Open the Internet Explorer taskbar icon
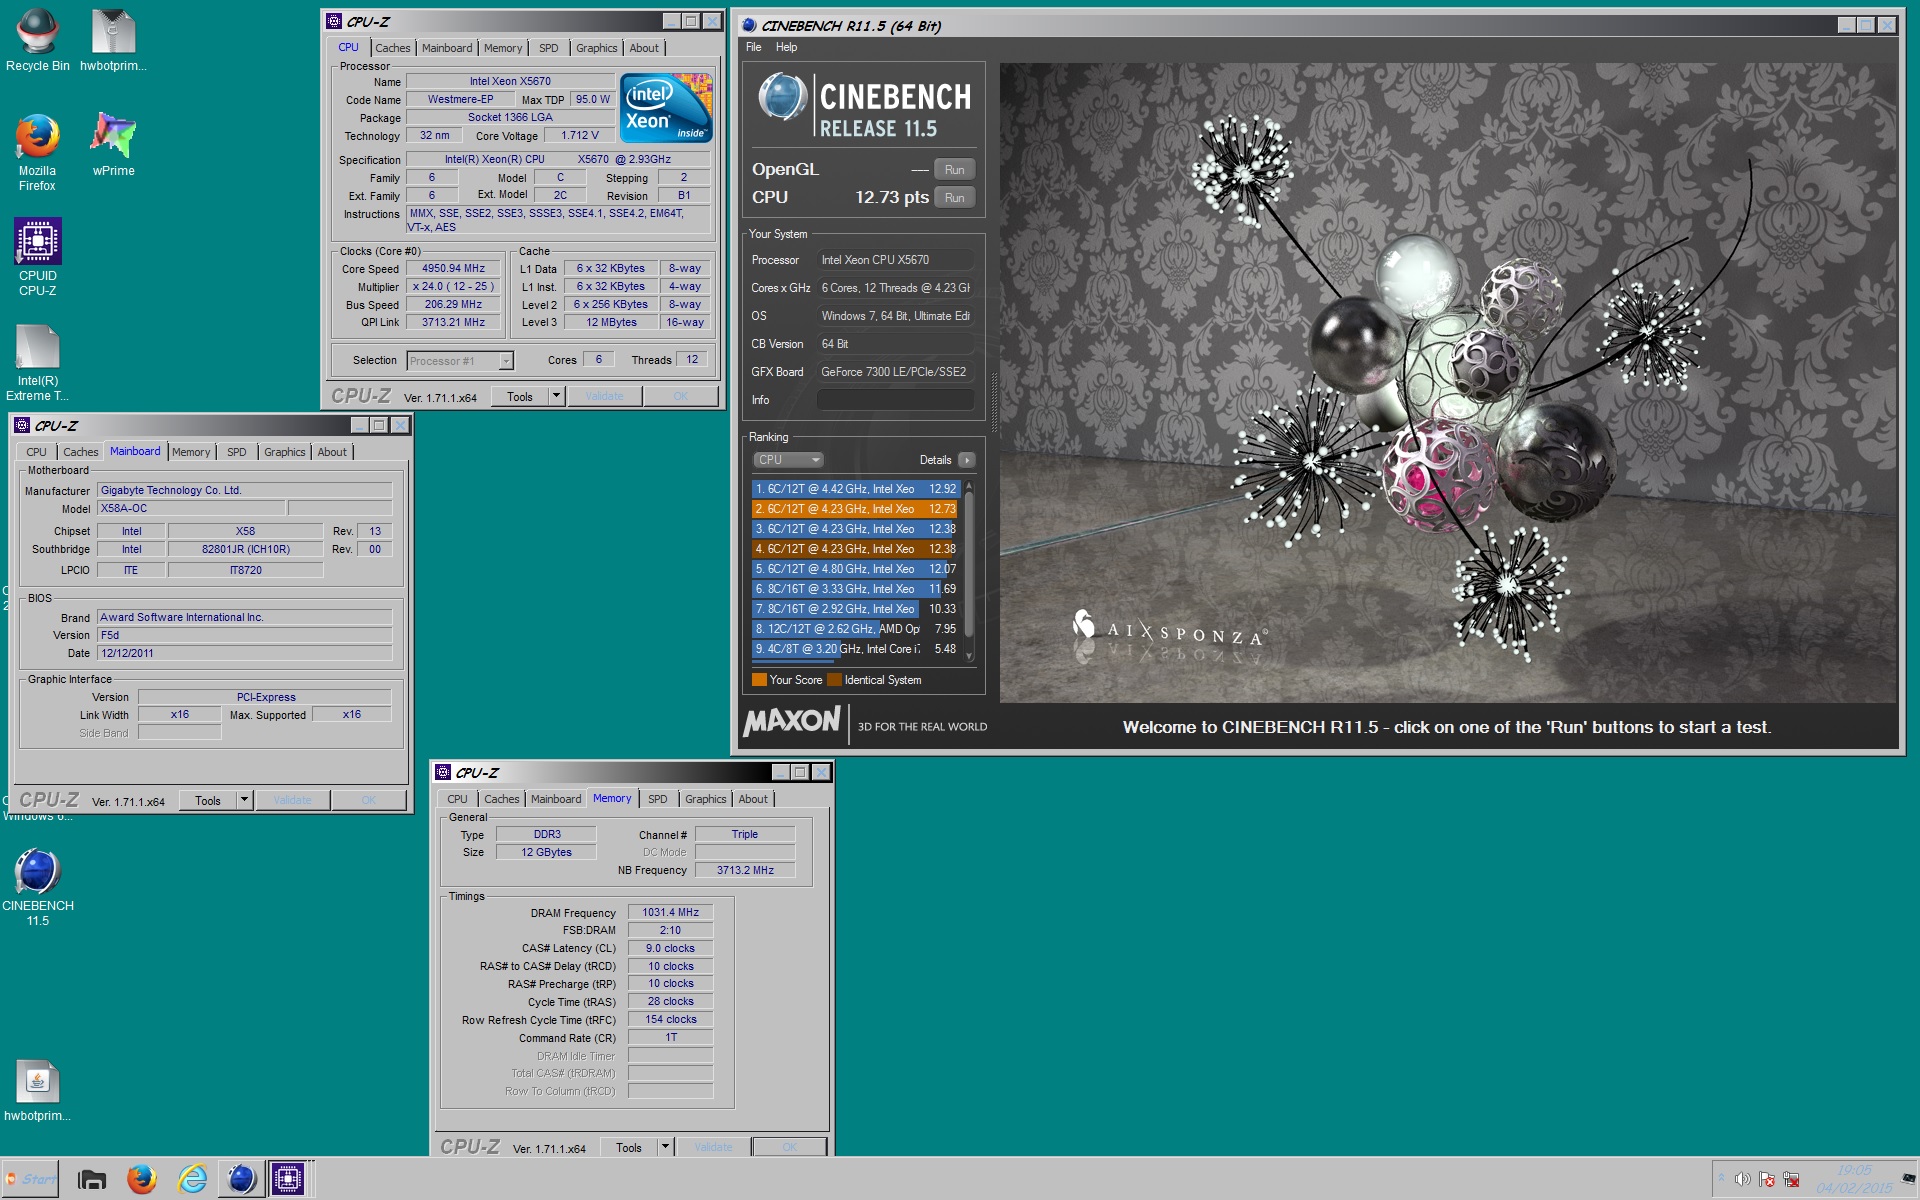This screenshot has width=1920, height=1200. pyautogui.click(x=192, y=1180)
